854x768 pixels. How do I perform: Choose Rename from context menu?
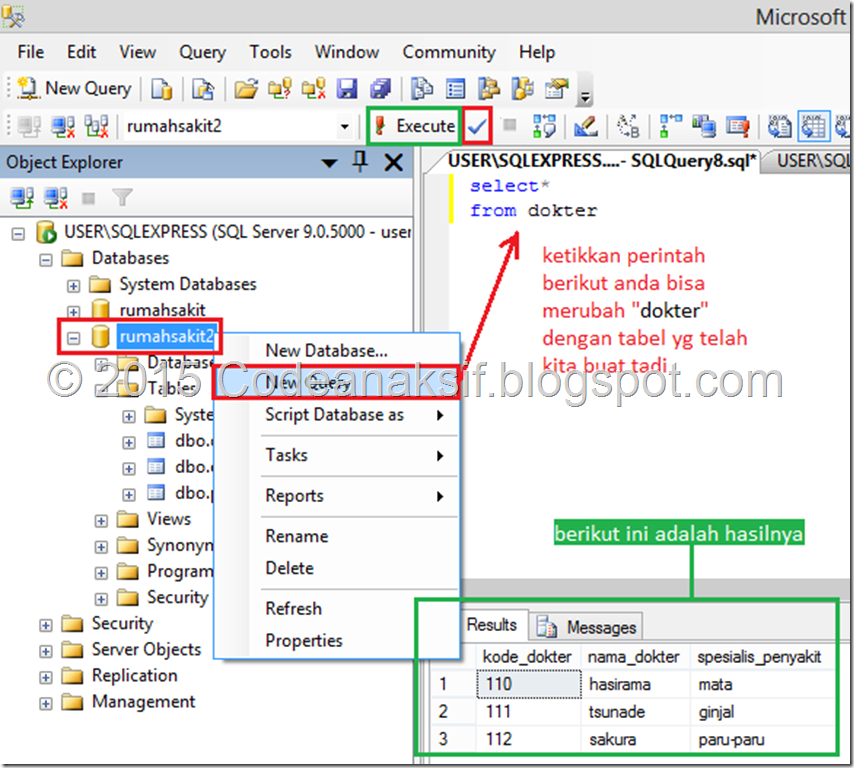pos(338,537)
